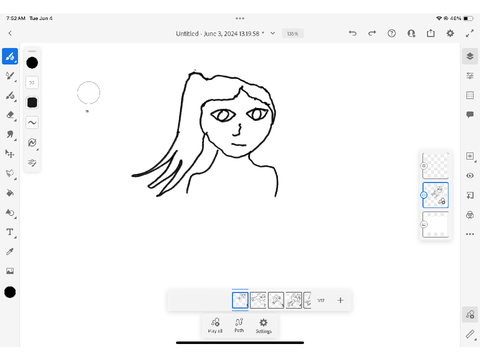Tap the iPad multitasking three dots
The image size is (480, 360).
pos(240,18)
